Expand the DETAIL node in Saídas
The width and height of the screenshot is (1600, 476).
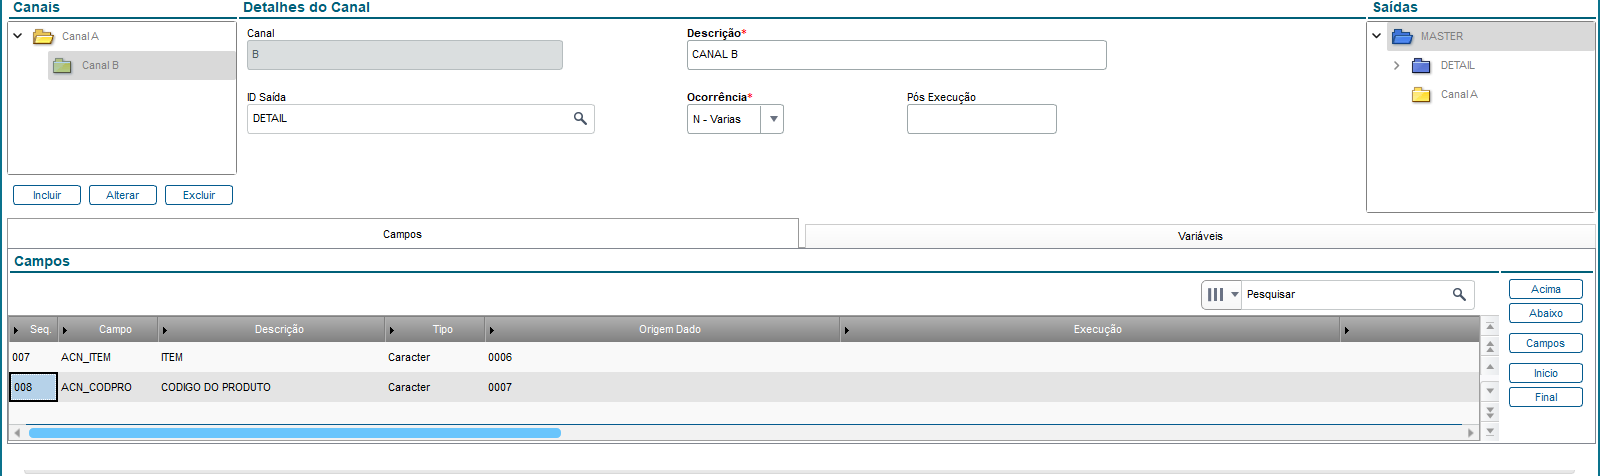tap(1397, 66)
